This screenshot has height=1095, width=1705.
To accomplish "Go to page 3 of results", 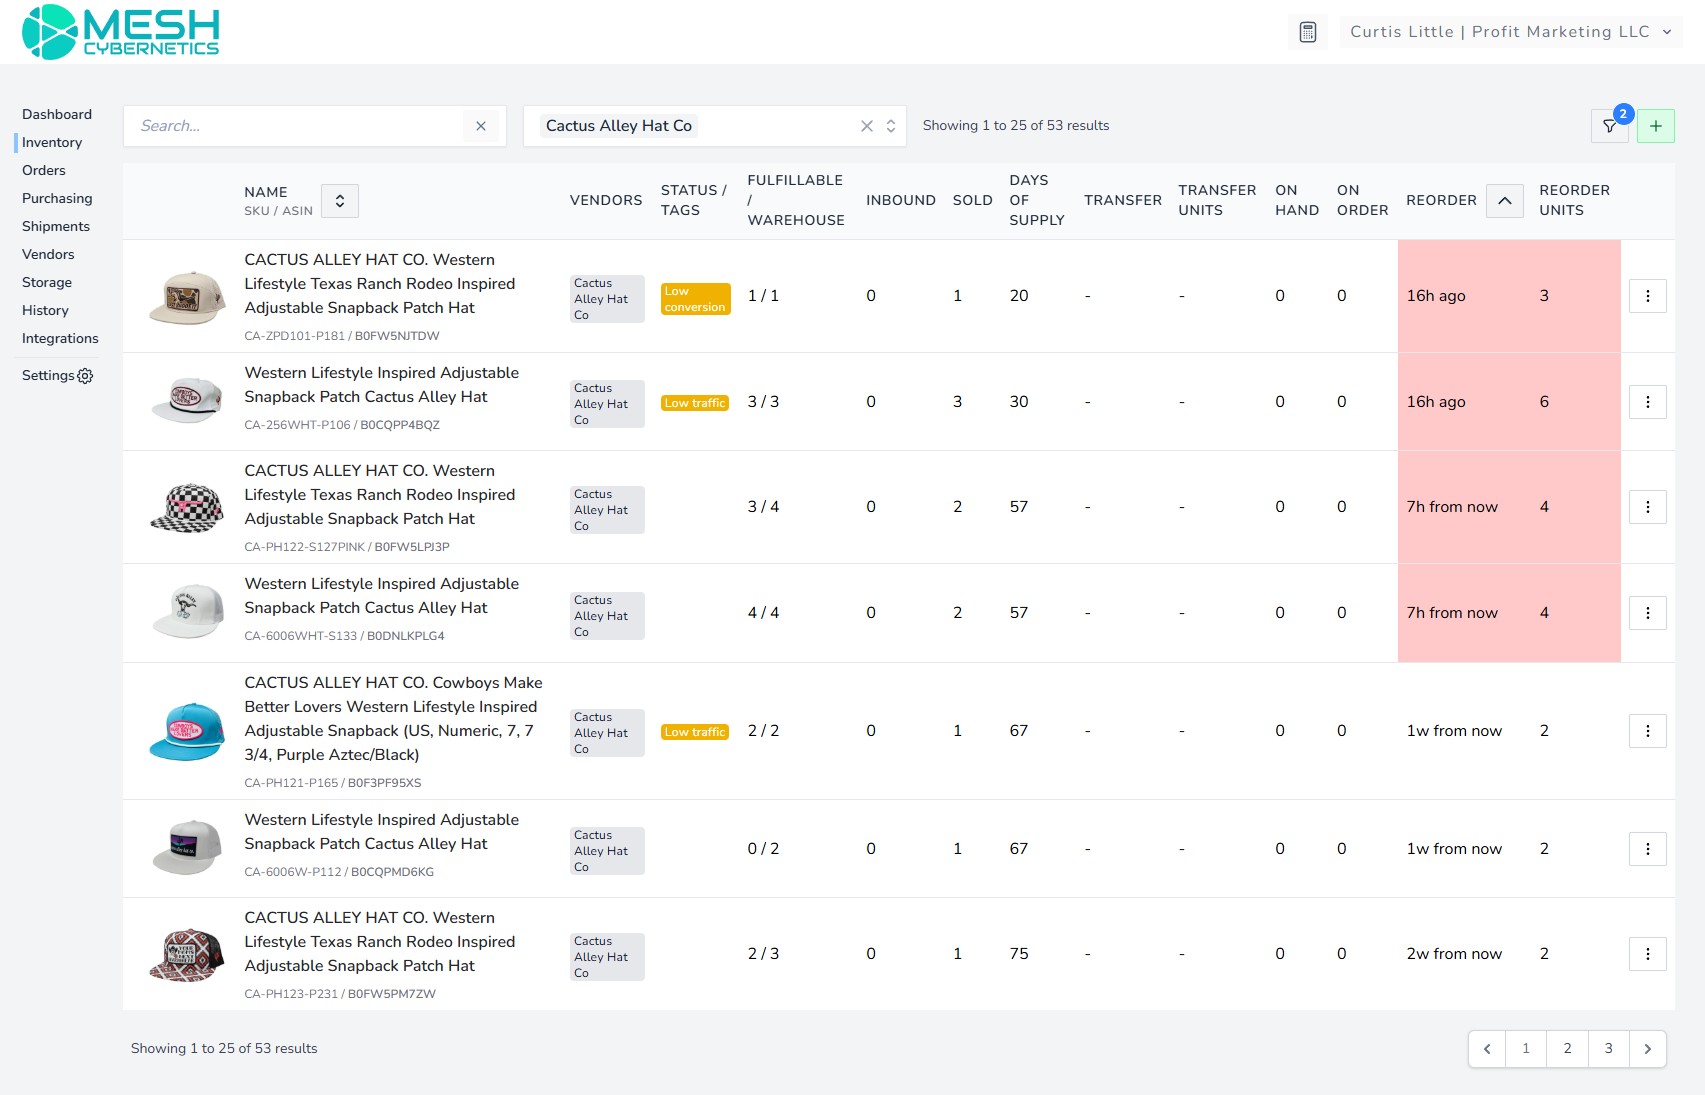I will tap(1608, 1049).
